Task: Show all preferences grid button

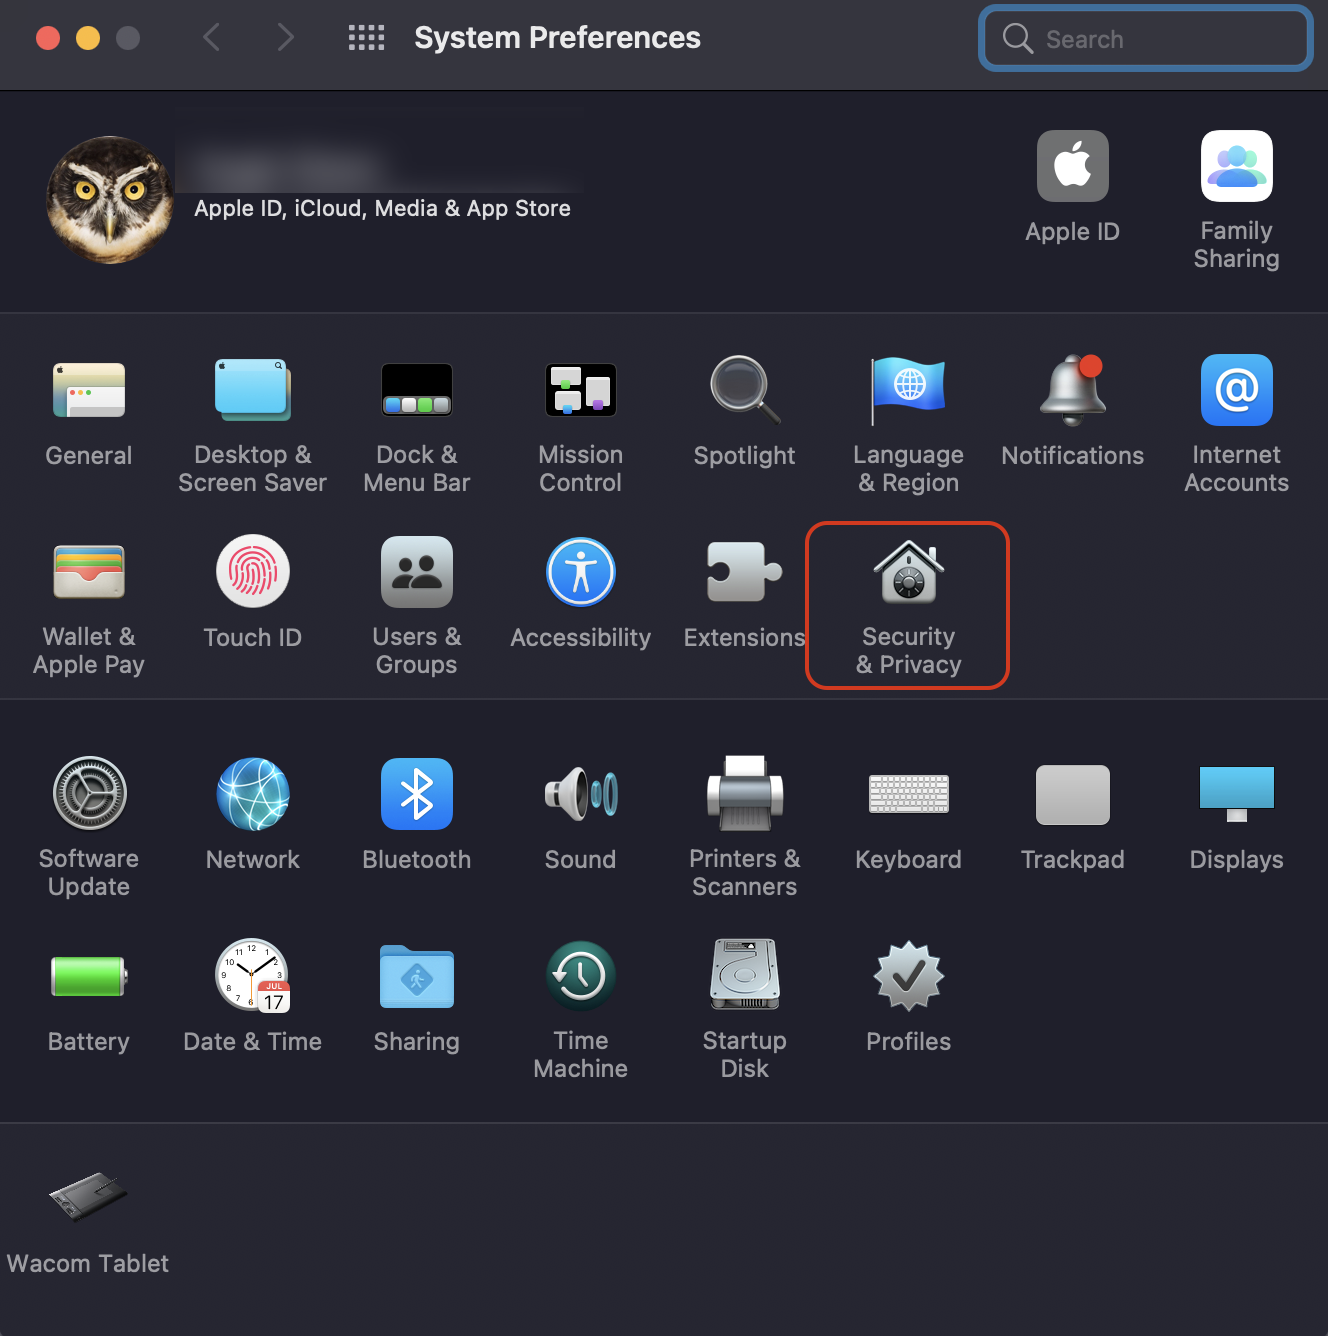Action: click(x=366, y=38)
